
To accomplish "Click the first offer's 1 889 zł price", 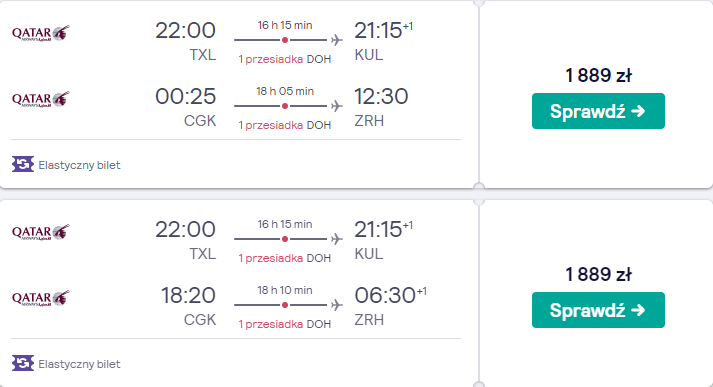I will pyautogui.click(x=598, y=75).
